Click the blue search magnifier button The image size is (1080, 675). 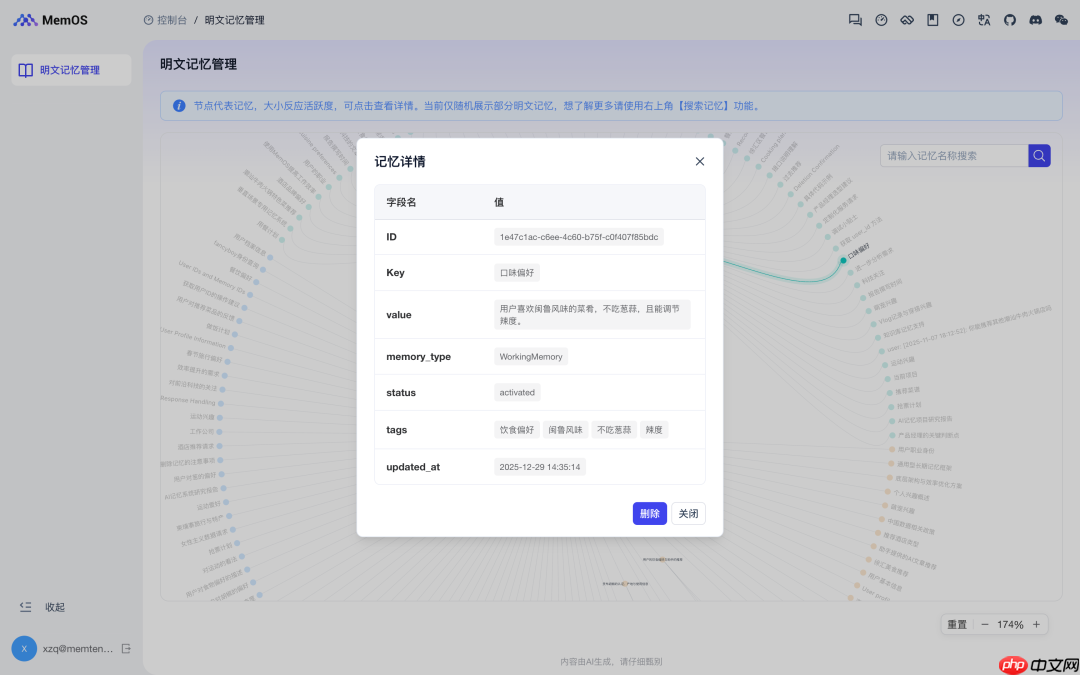point(1039,155)
